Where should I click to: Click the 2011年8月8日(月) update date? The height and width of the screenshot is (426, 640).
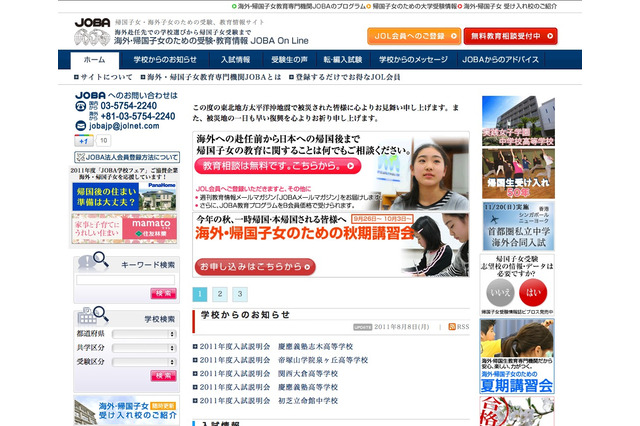pyautogui.click(x=402, y=326)
